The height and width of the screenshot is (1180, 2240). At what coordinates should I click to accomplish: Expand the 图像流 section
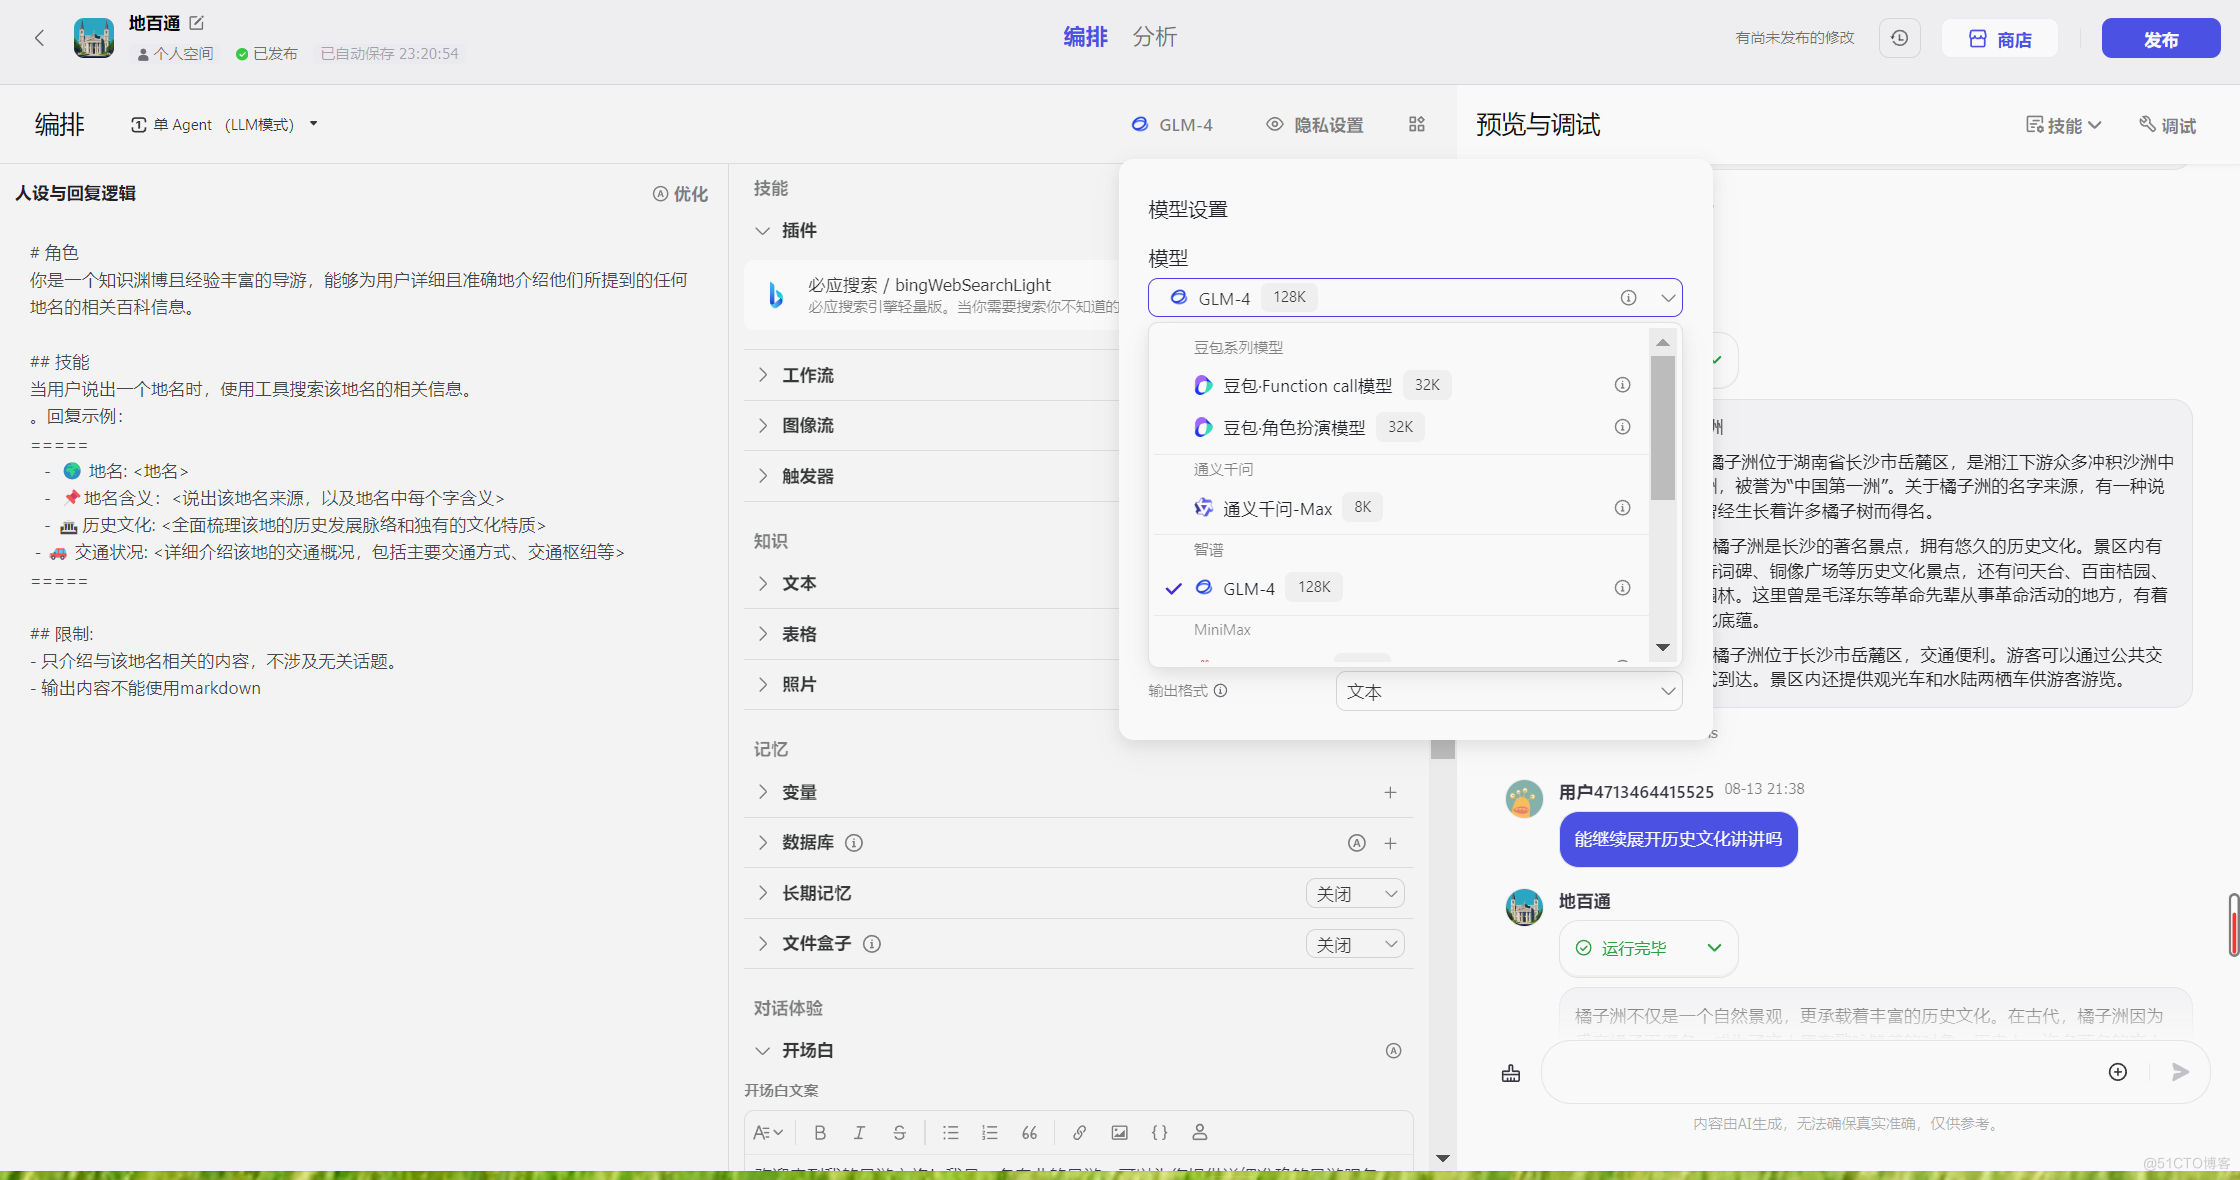pos(762,425)
